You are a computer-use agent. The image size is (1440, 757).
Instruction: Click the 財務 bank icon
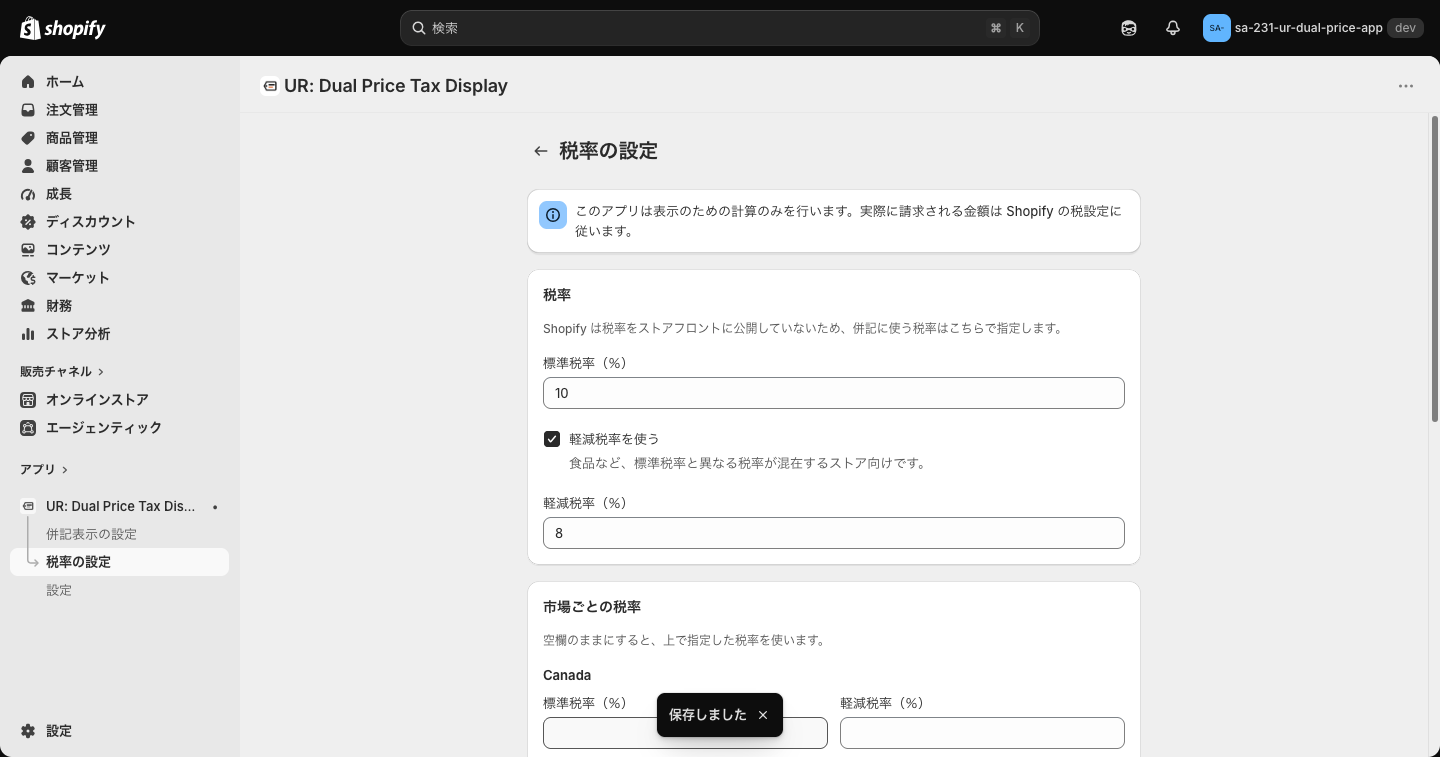tap(28, 306)
